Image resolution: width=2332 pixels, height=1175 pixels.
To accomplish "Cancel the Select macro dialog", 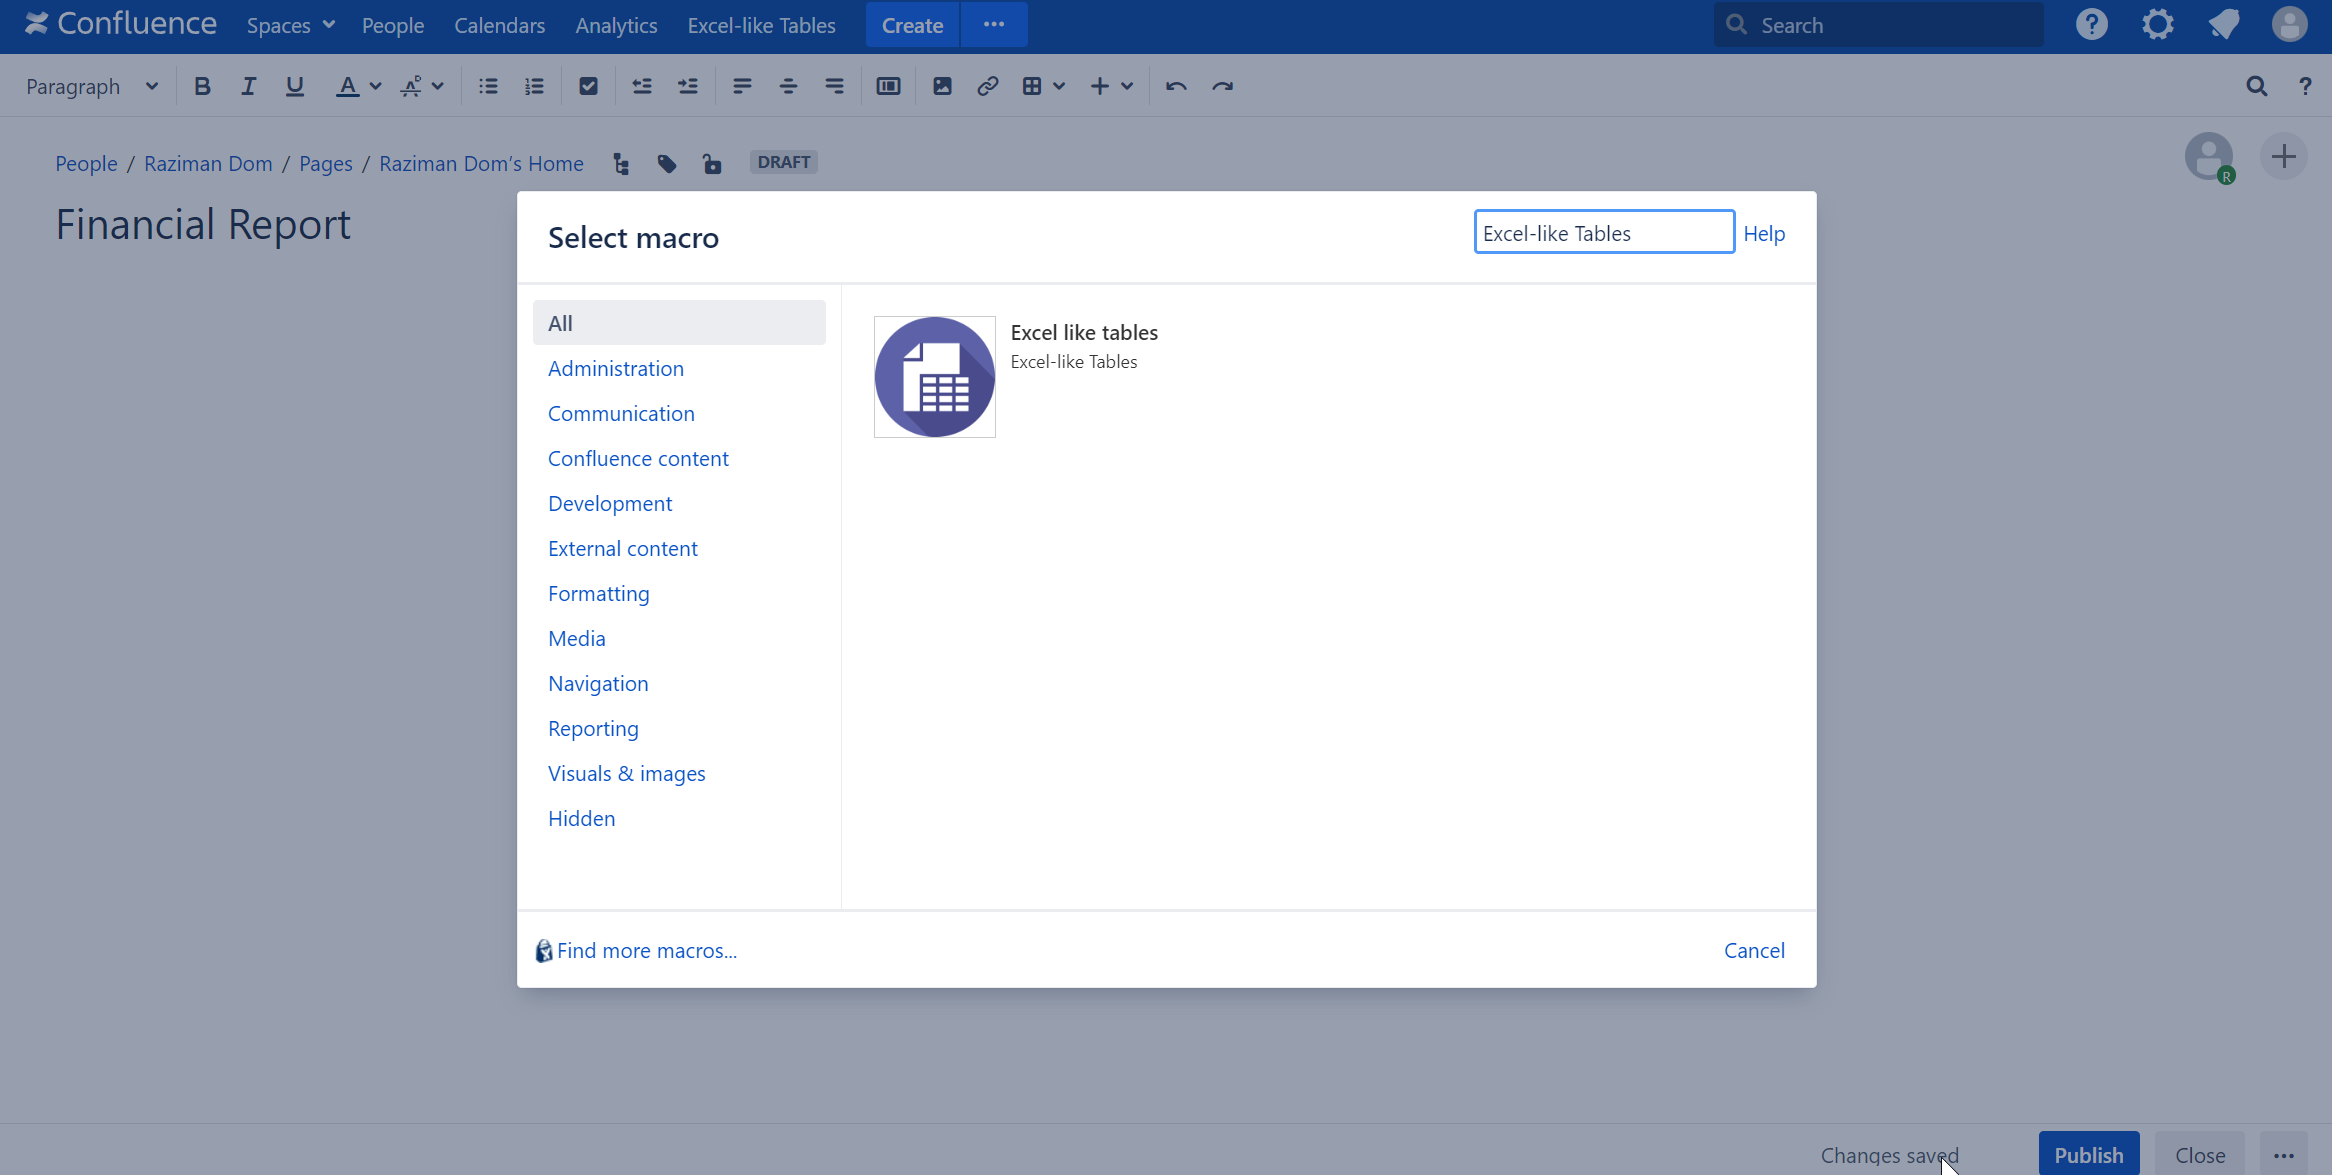I will coord(1753,951).
